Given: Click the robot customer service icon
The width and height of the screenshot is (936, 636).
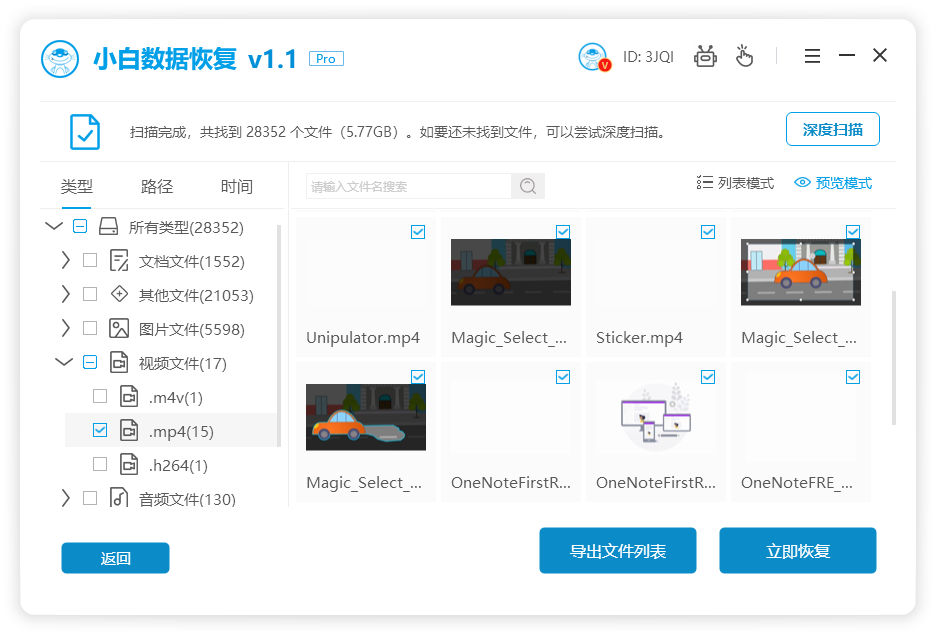Looking at the screenshot, I should tap(705, 57).
